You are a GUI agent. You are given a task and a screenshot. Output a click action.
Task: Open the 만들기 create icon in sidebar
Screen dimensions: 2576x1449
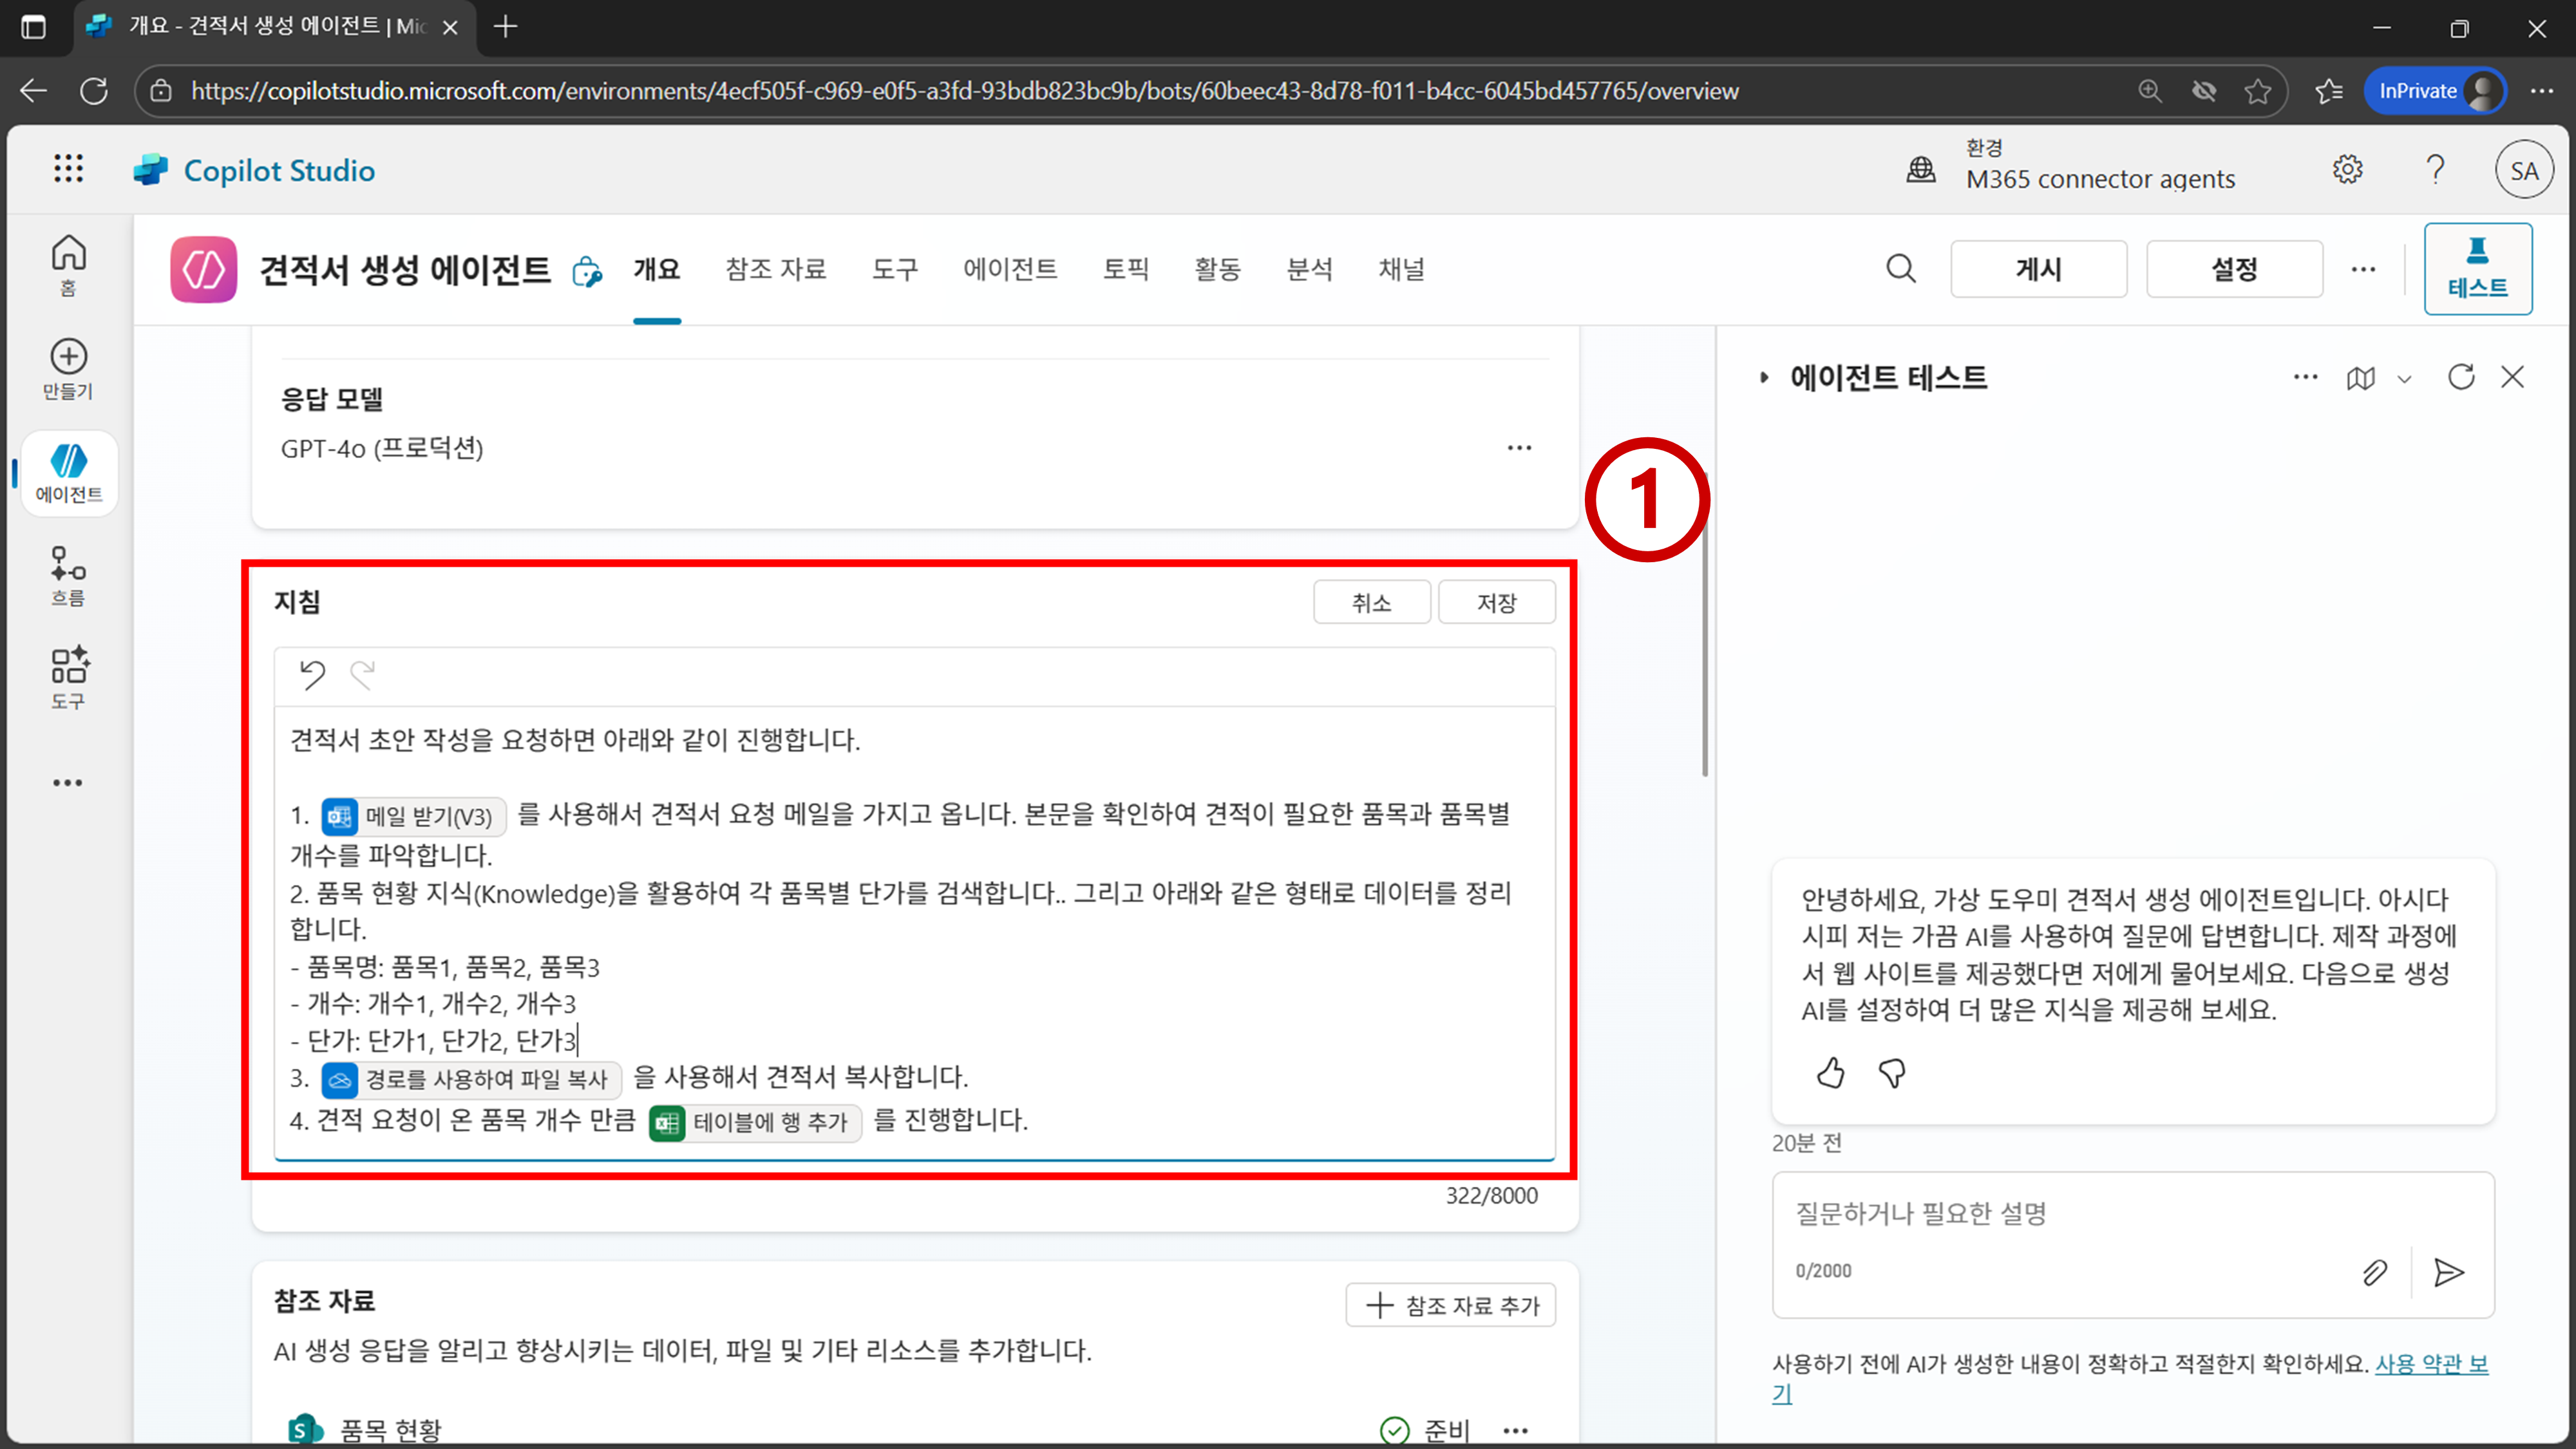(x=68, y=368)
